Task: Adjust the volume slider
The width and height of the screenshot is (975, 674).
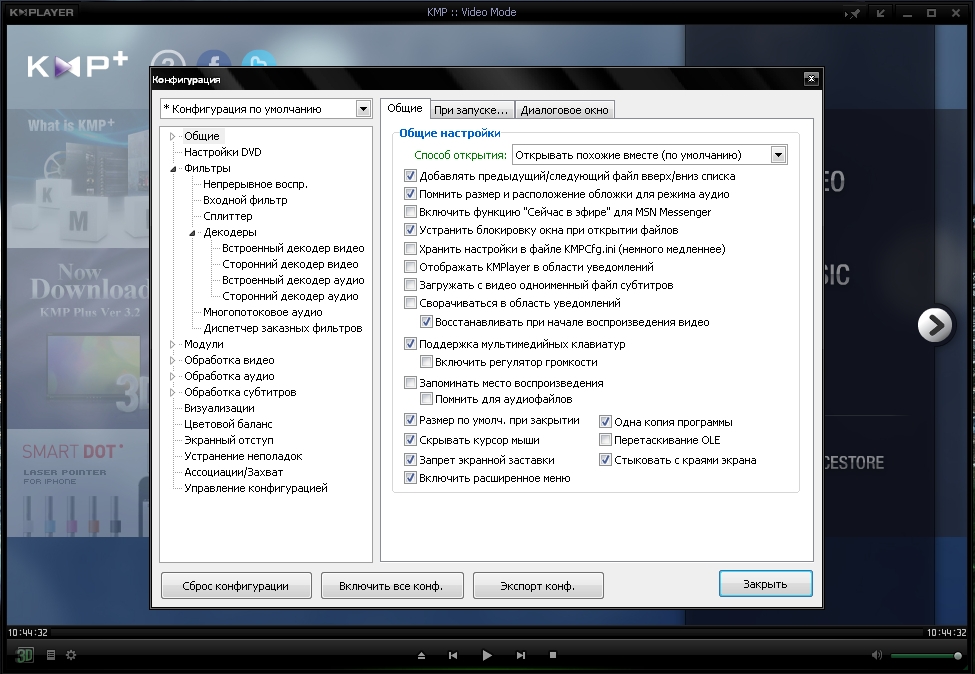Action: click(x=926, y=655)
